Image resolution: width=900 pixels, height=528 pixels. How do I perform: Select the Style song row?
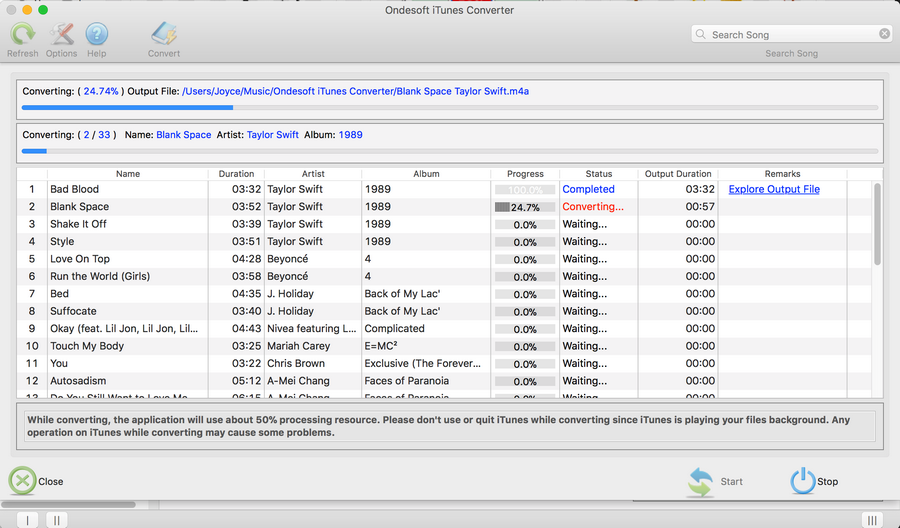click(444, 242)
